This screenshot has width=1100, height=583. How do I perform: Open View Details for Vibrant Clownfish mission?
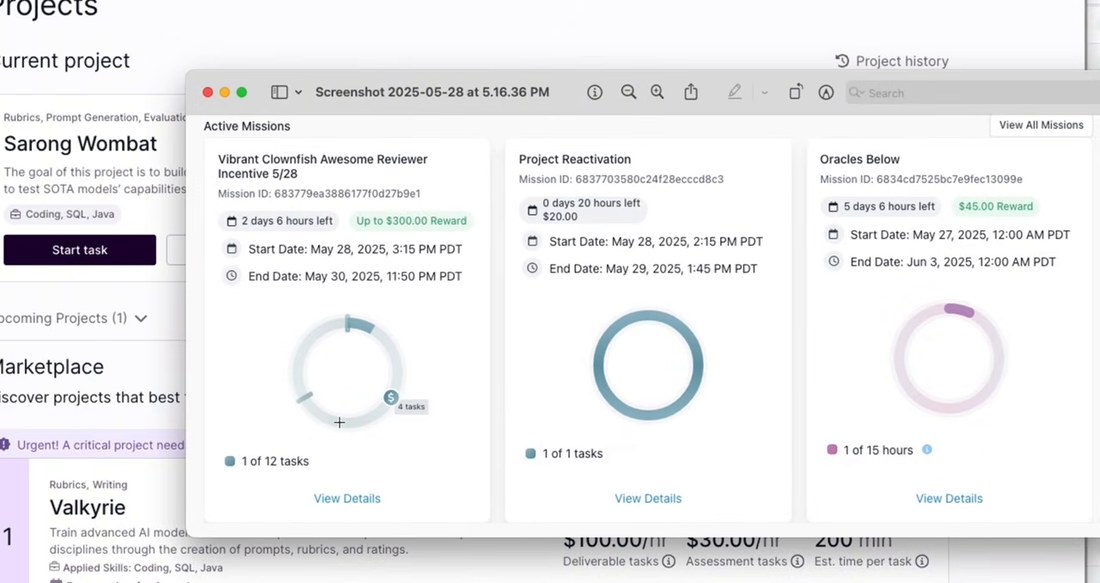tap(347, 499)
